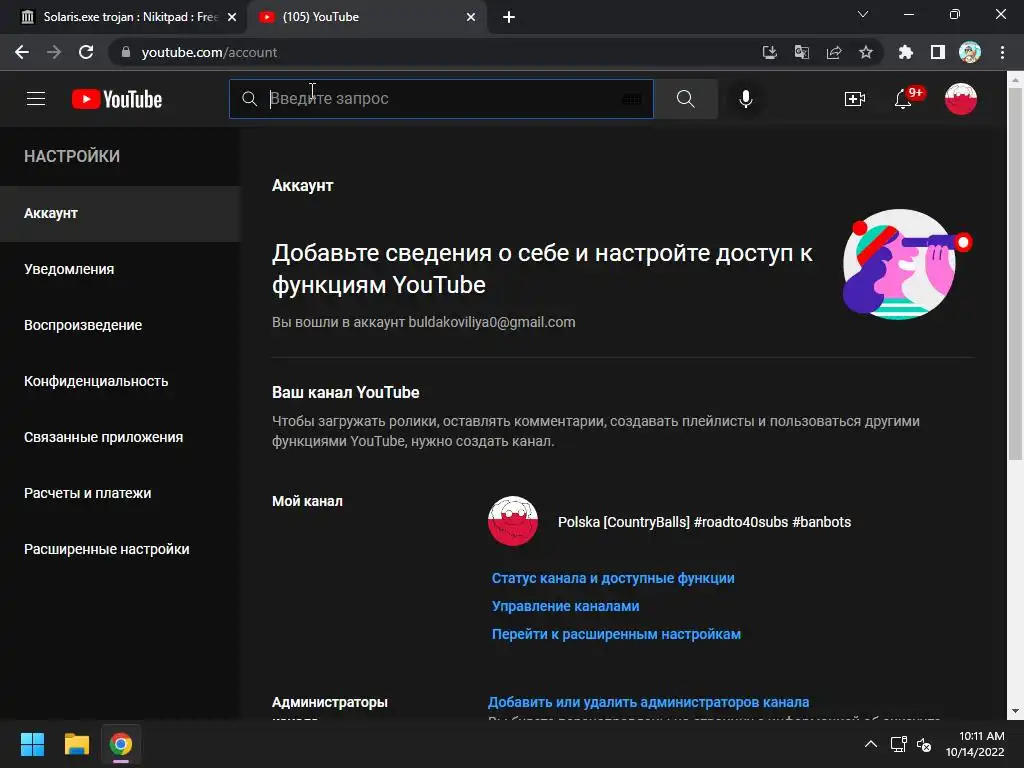Click the Статус канала и доступные функции link
This screenshot has height=768, width=1024.
tap(613, 578)
